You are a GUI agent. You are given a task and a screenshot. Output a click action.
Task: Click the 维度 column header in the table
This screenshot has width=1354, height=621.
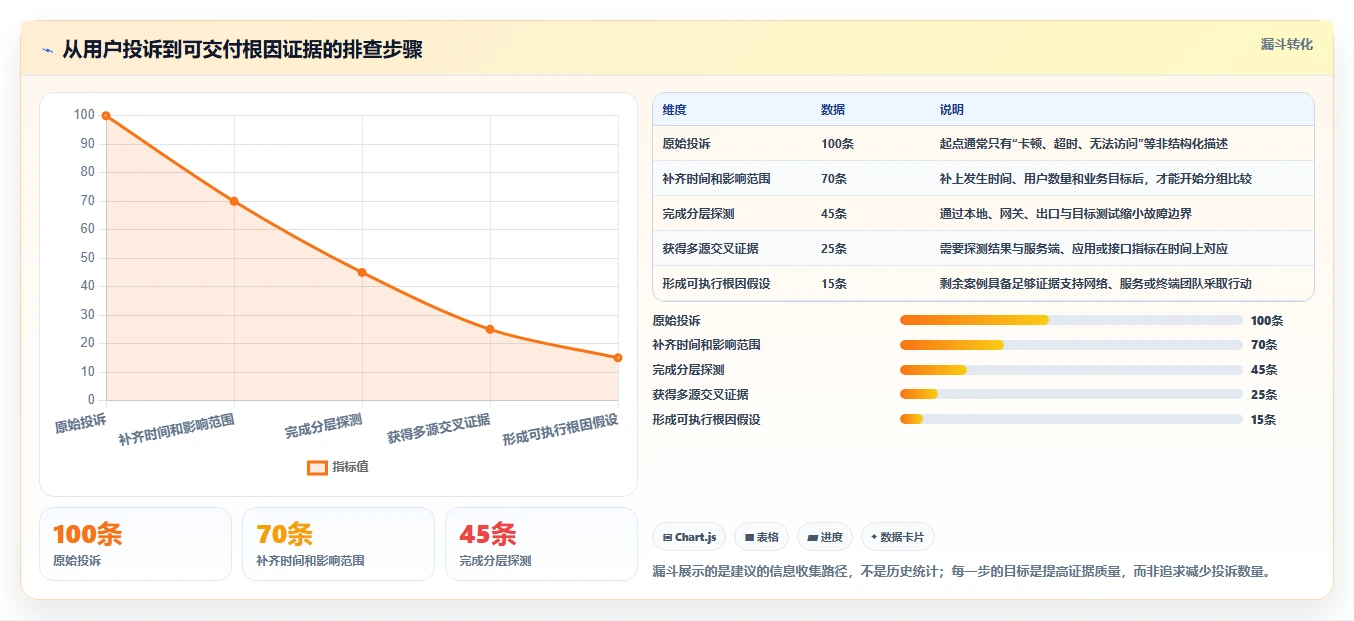(x=674, y=110)
